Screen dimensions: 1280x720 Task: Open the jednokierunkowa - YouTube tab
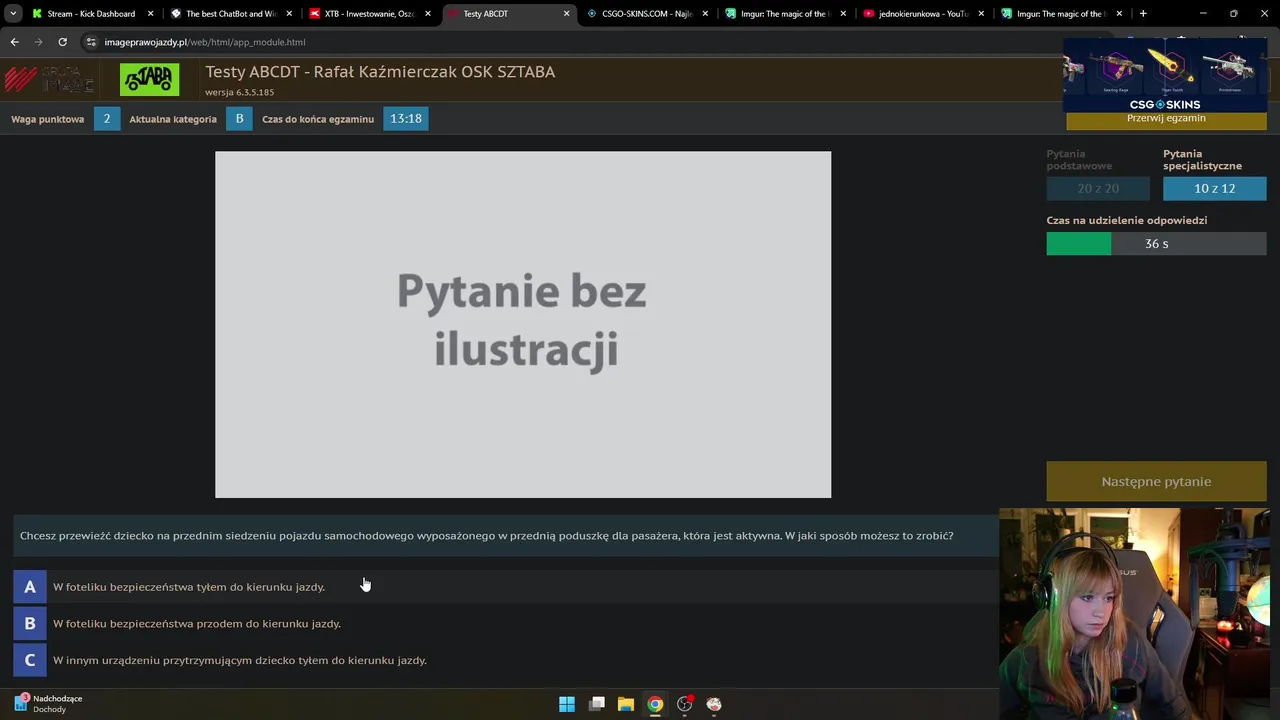pos(924,14)
